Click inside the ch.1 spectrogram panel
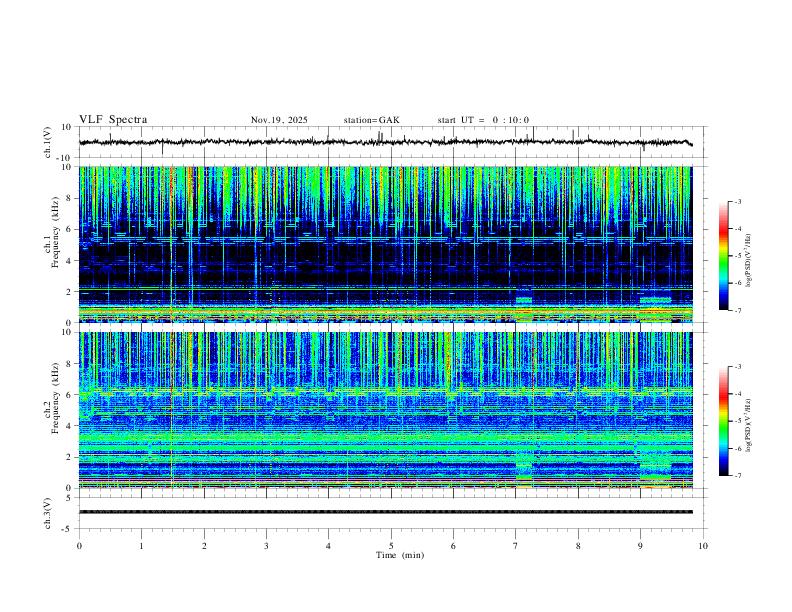792x612 pixels. click(386, 244)
